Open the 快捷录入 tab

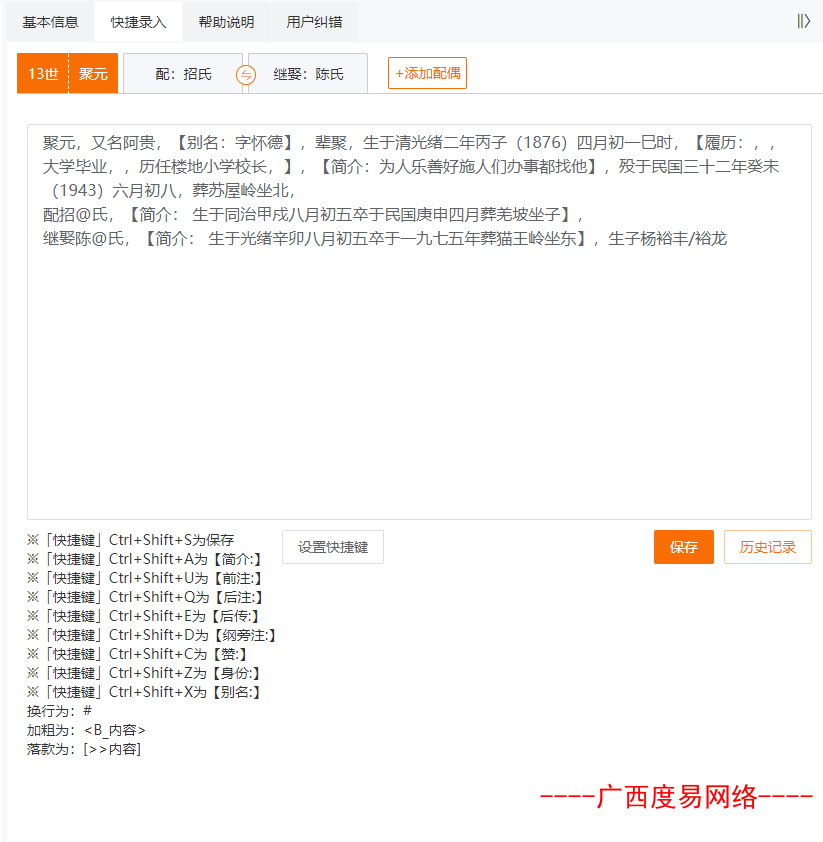tap(139, 22)
